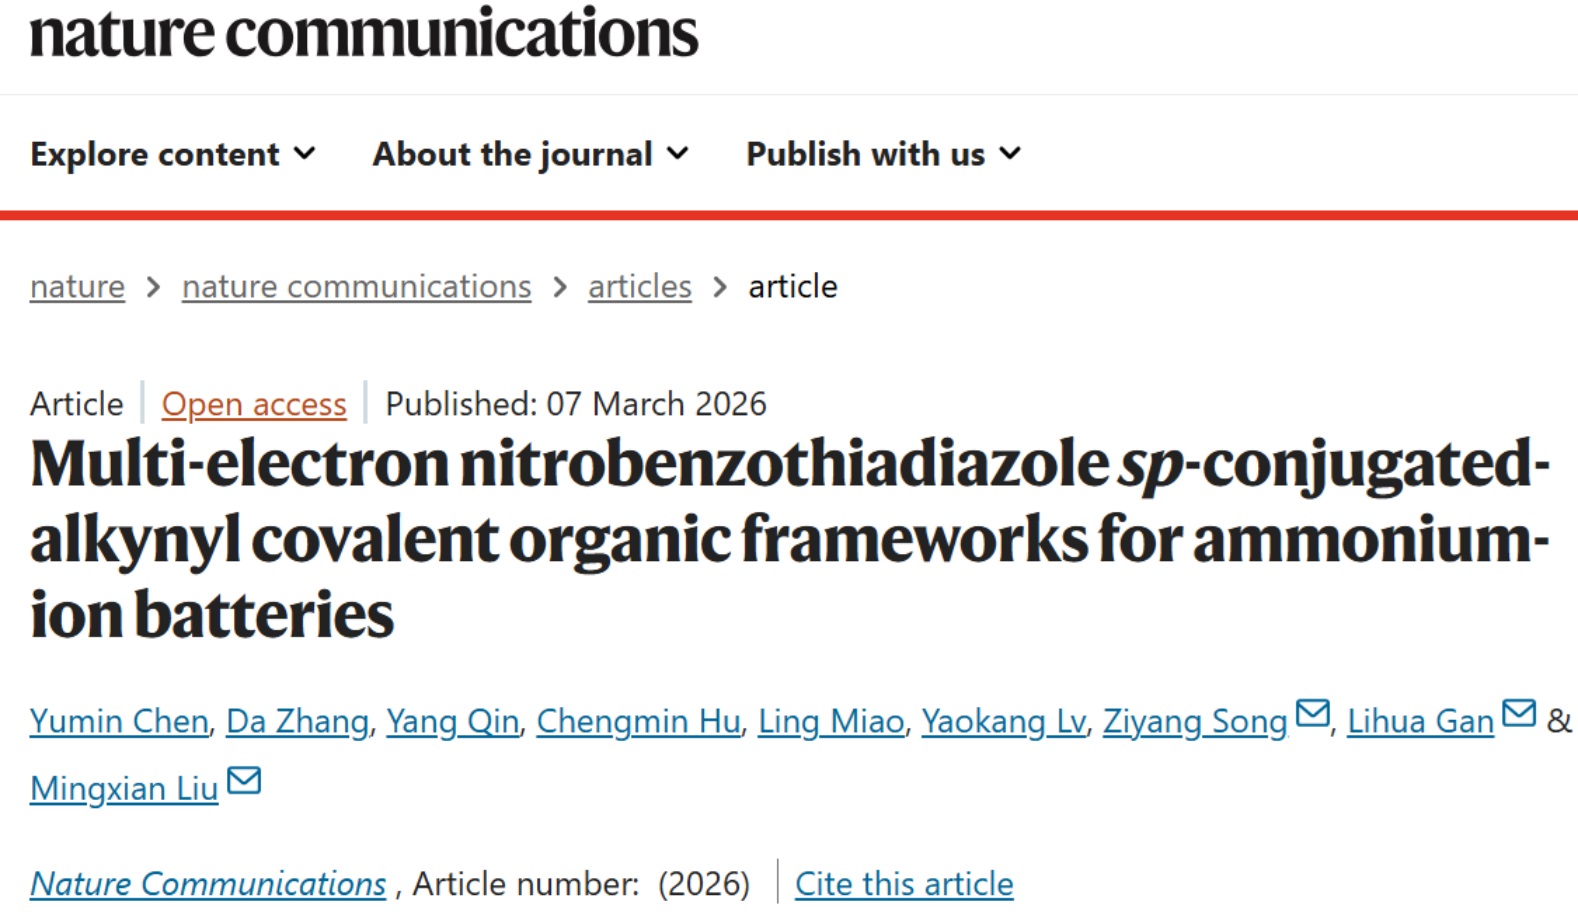This screenshot has height=912, width=1578.
Task: Navigate to the articles breadcrumb
Action: tap(639, 287)
